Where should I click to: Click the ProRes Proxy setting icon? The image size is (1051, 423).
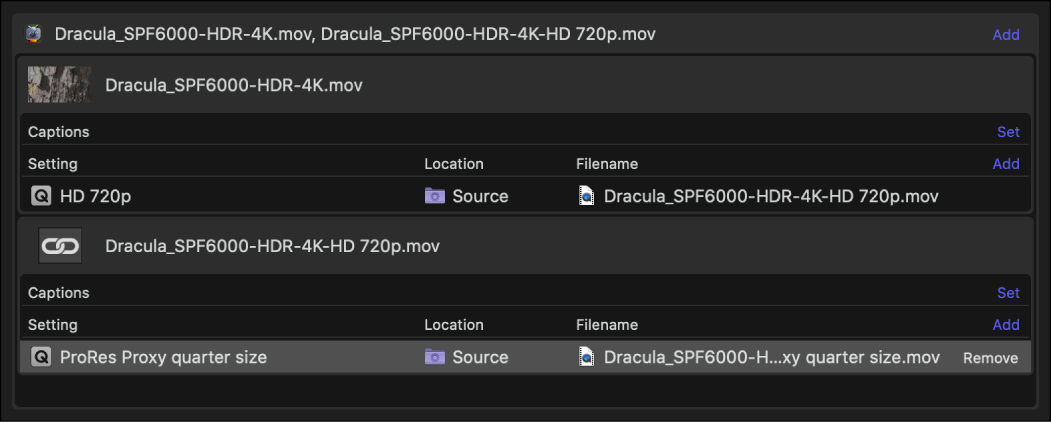tap(41, 357)
